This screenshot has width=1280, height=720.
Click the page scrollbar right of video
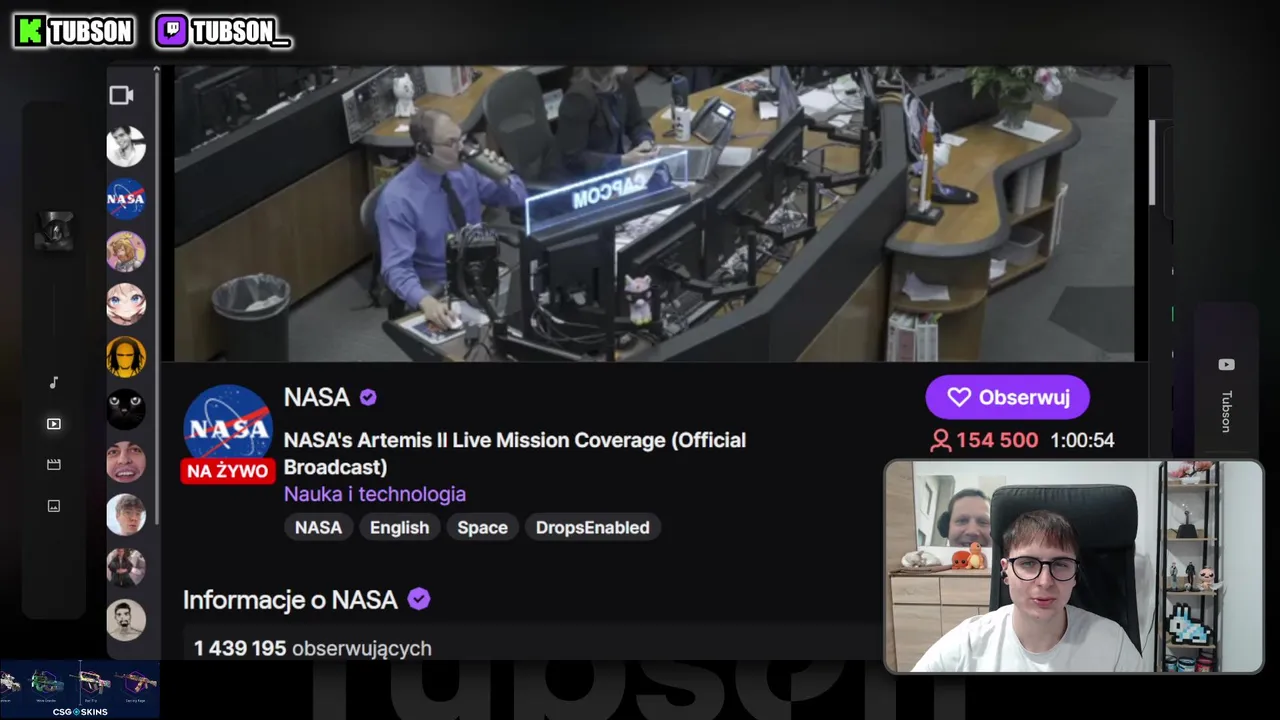(1151, 162)
